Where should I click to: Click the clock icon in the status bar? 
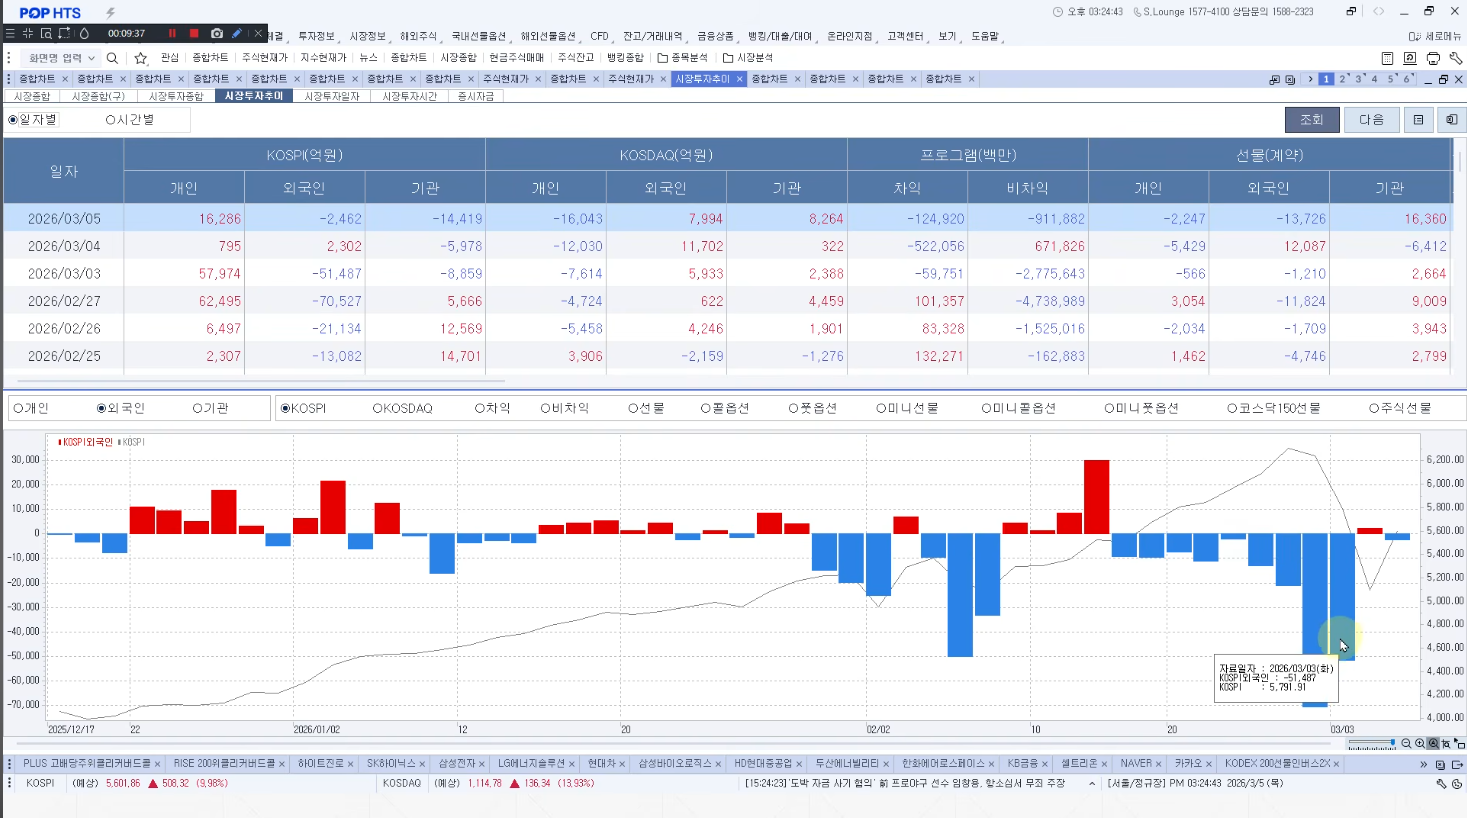[1456, 784]
